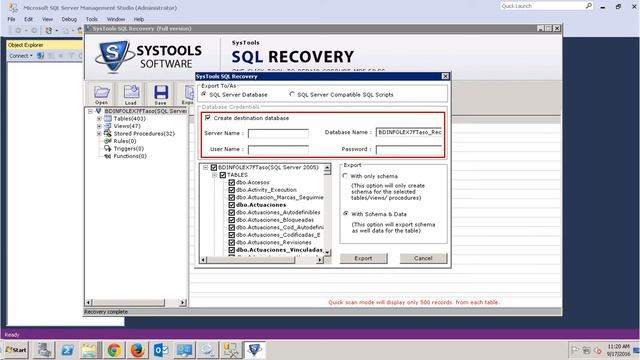Expand the Tables(403) node
Viewport: 640px width, 360px height.
[x=99, y=118]
